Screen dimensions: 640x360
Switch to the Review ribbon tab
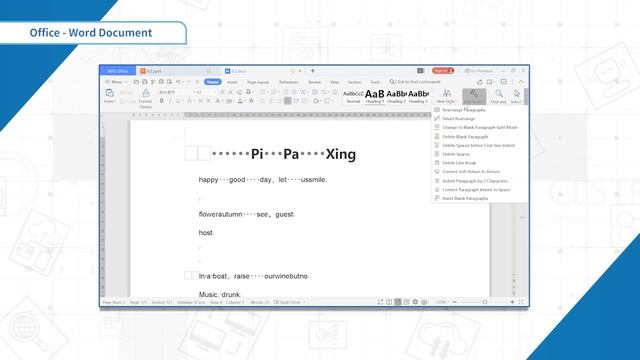coord(314,82)
